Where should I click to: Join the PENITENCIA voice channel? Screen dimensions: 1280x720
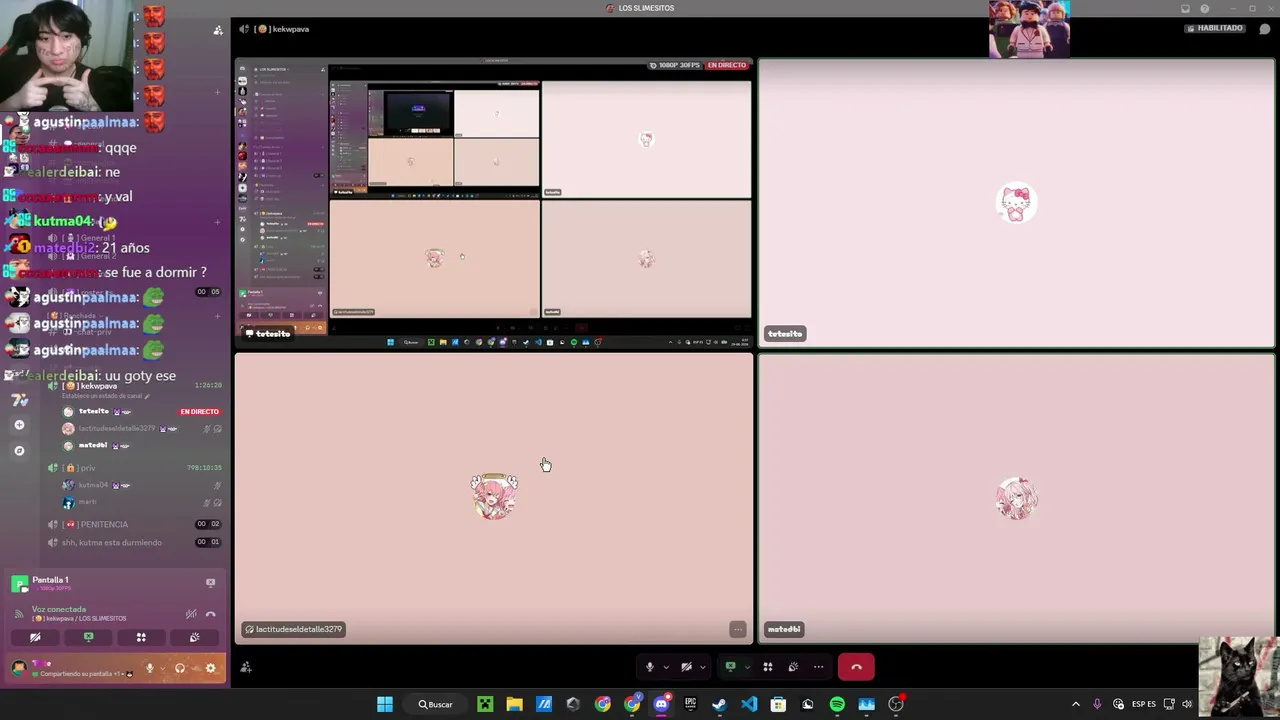click(x=134, y=524)
